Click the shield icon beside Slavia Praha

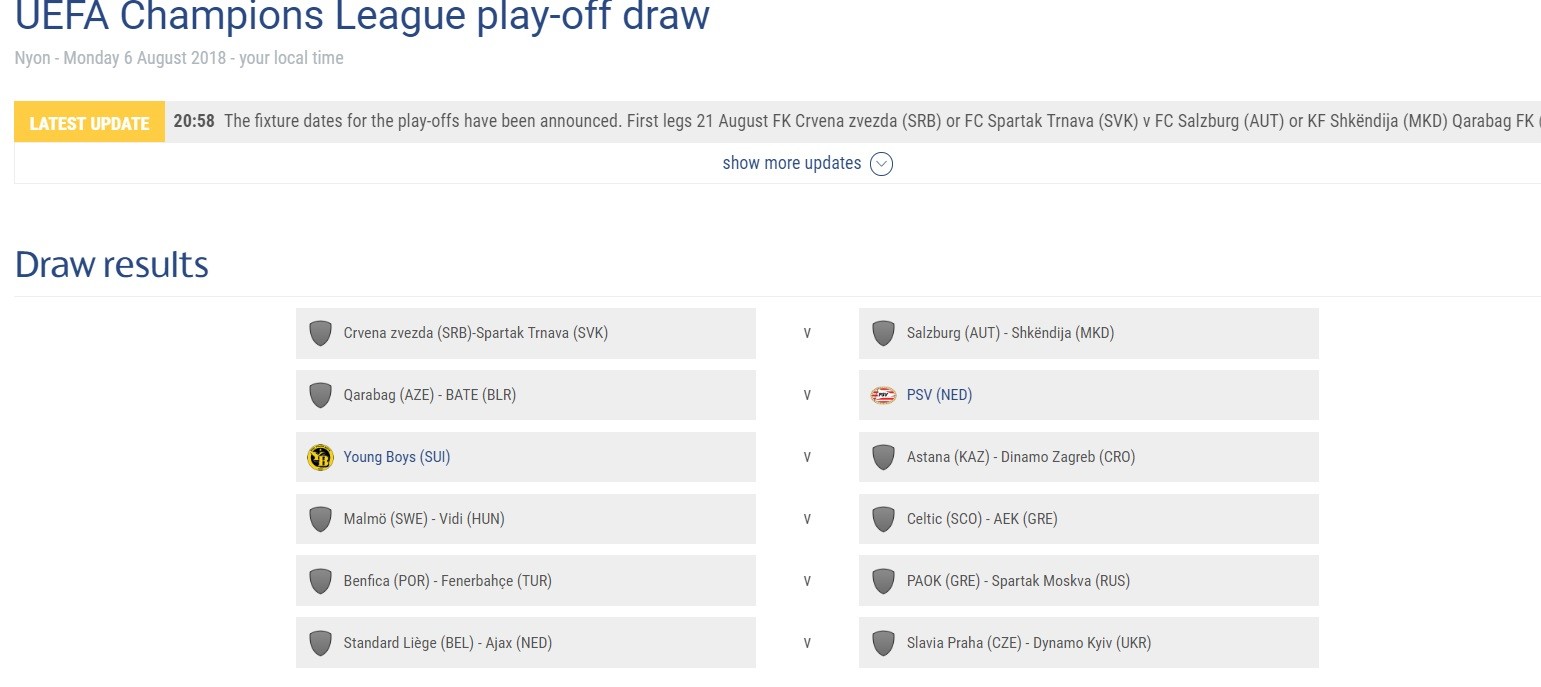[x=883, y=643]
